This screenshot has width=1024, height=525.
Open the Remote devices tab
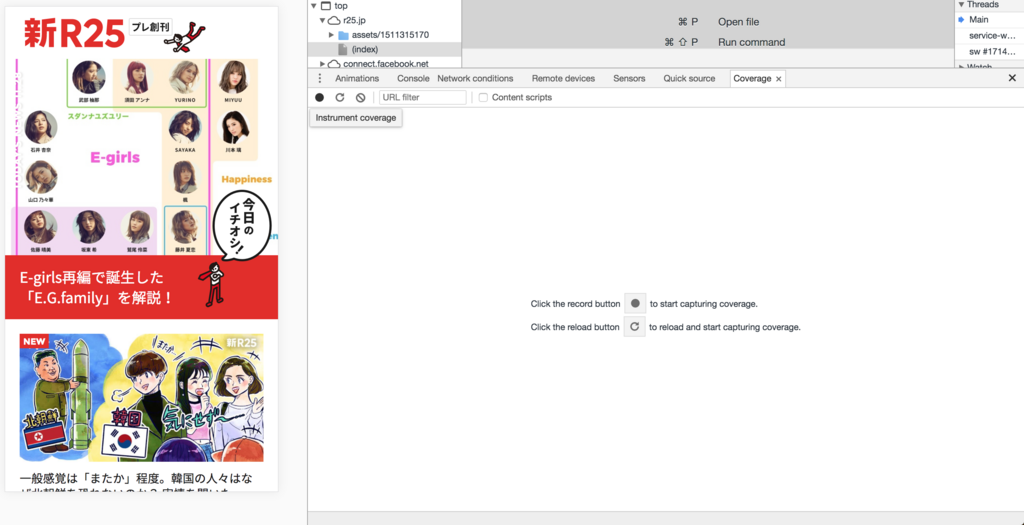pos(563,78)
